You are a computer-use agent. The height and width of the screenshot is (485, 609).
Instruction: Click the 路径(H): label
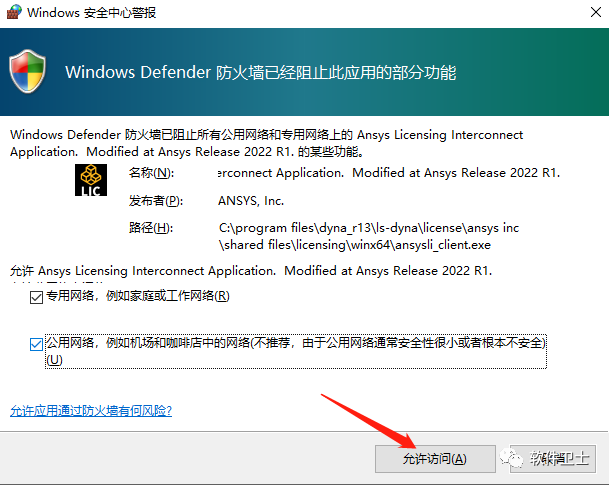click(151, 228)
